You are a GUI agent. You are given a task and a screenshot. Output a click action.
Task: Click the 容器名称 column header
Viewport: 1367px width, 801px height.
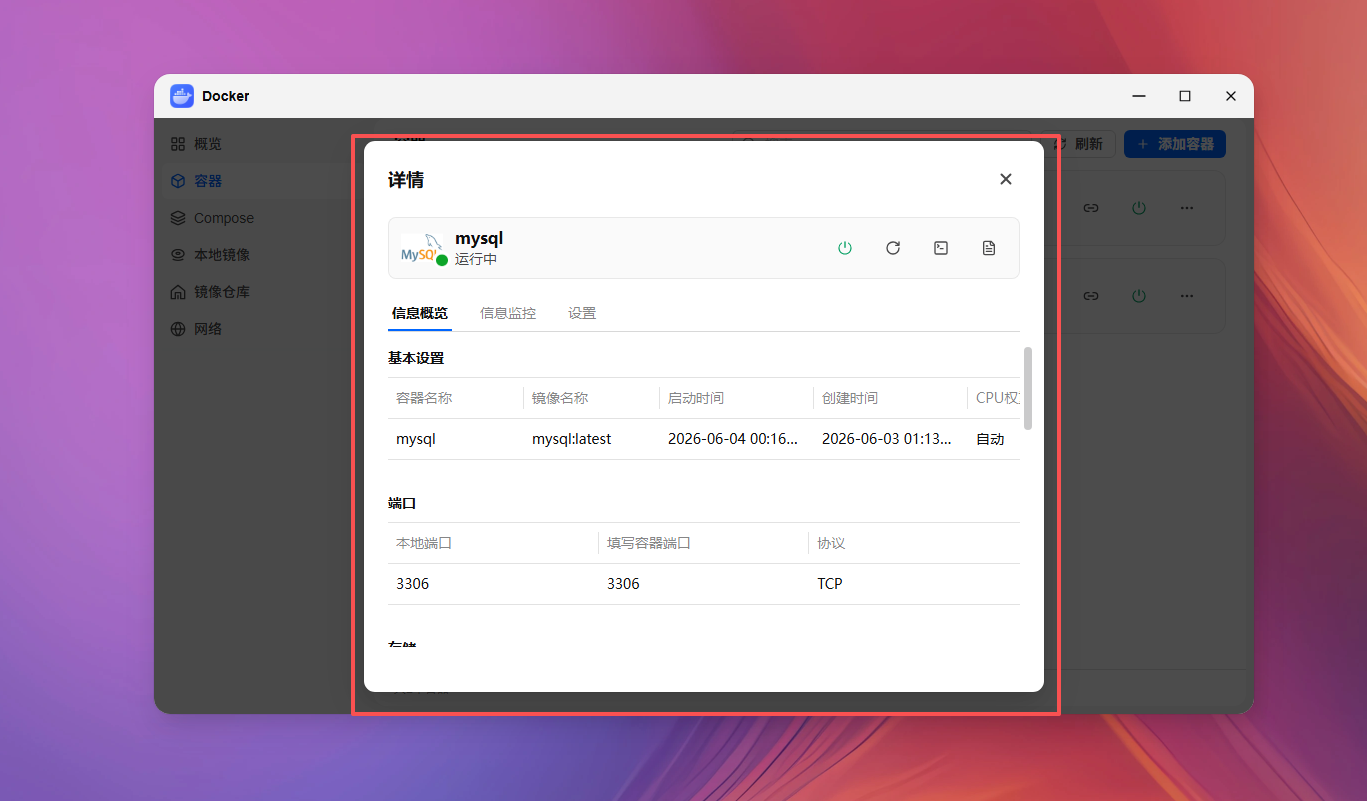pyautogui.click(x=424, y=398)
